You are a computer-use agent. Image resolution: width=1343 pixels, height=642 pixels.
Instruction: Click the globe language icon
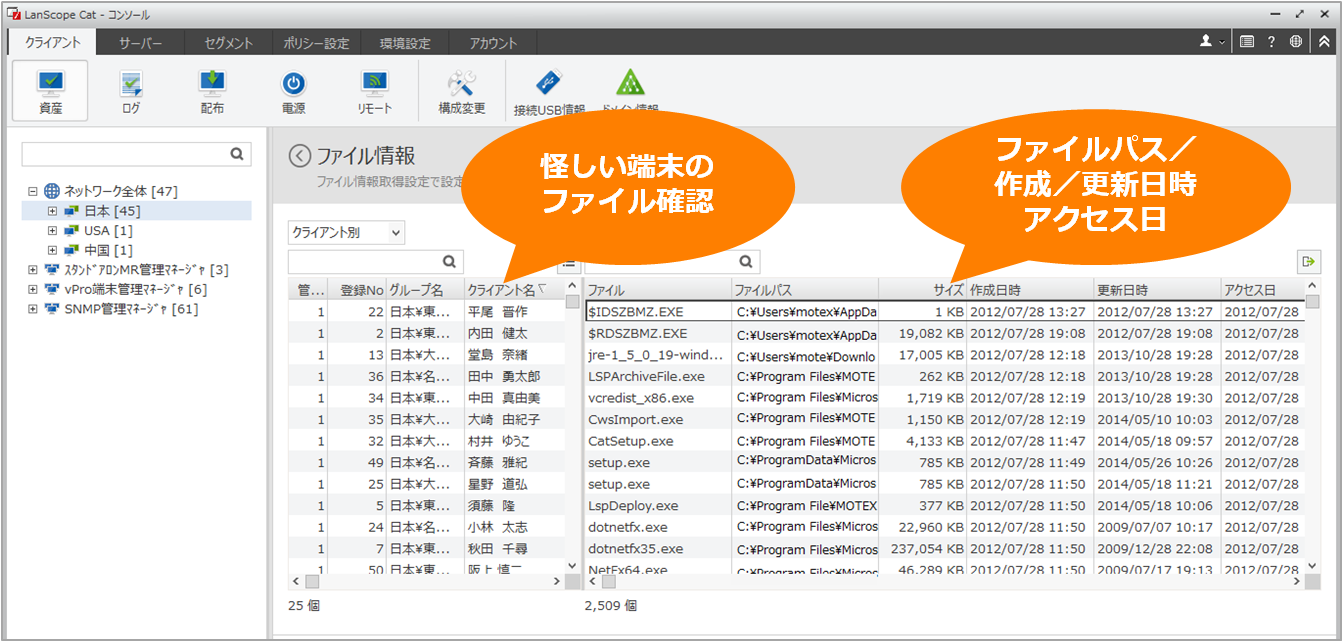[1297, 42]
